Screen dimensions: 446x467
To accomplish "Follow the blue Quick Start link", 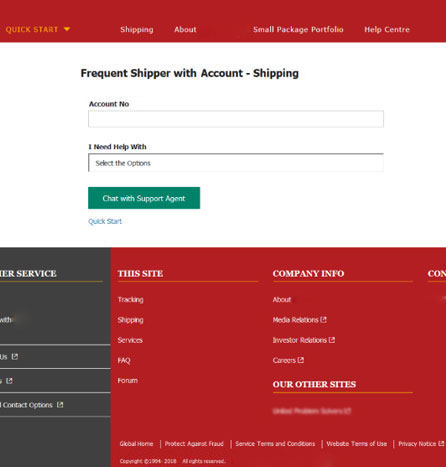I will click(x=105, y=221).
